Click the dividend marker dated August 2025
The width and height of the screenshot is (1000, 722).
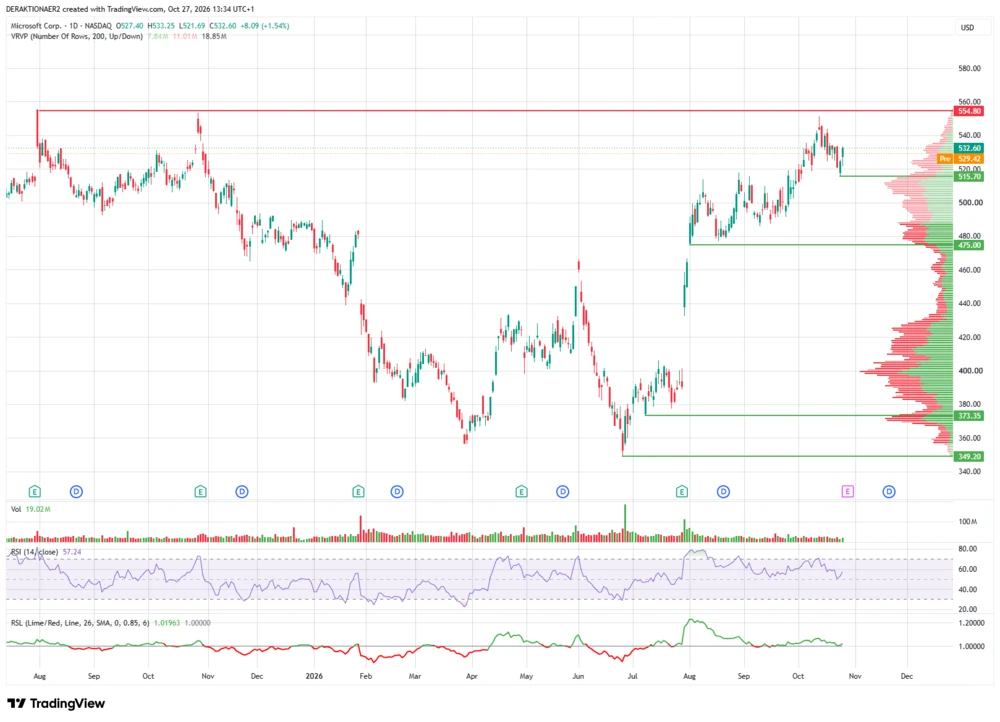pos(76,491)
